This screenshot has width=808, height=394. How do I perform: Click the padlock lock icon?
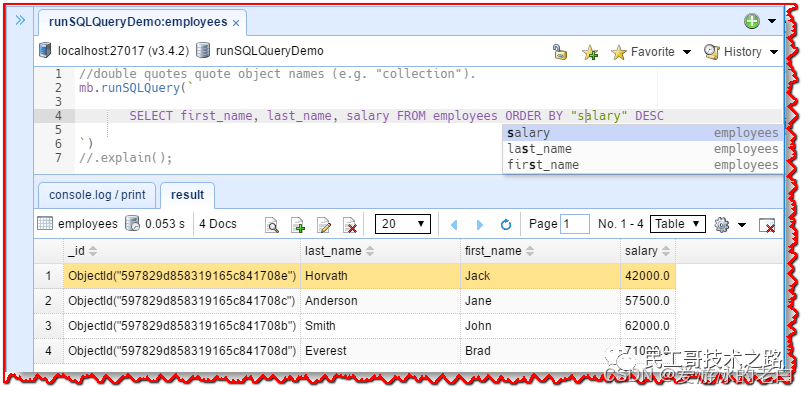pyautogui.click(x=560, y=52)
